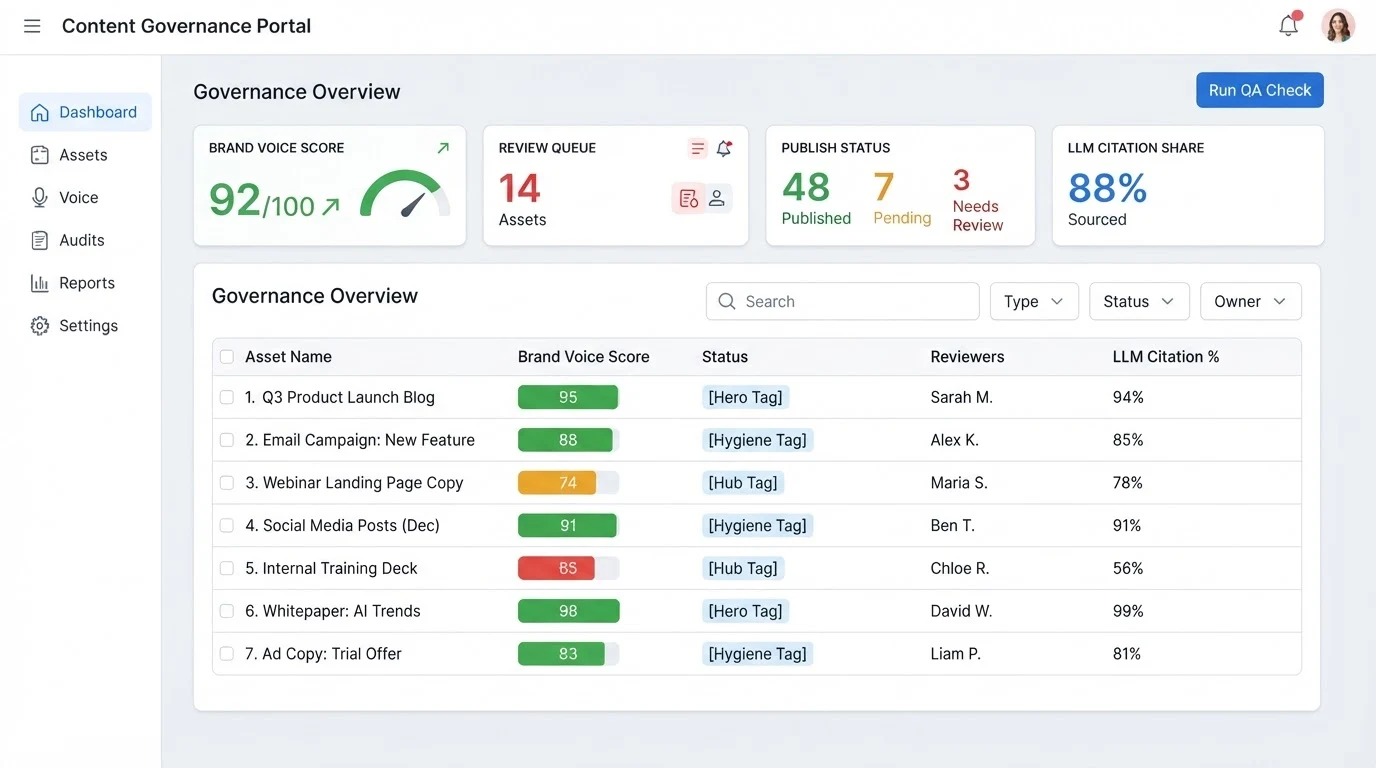Open 1. Q3 Product Launch Blog asset

point(340,397)
